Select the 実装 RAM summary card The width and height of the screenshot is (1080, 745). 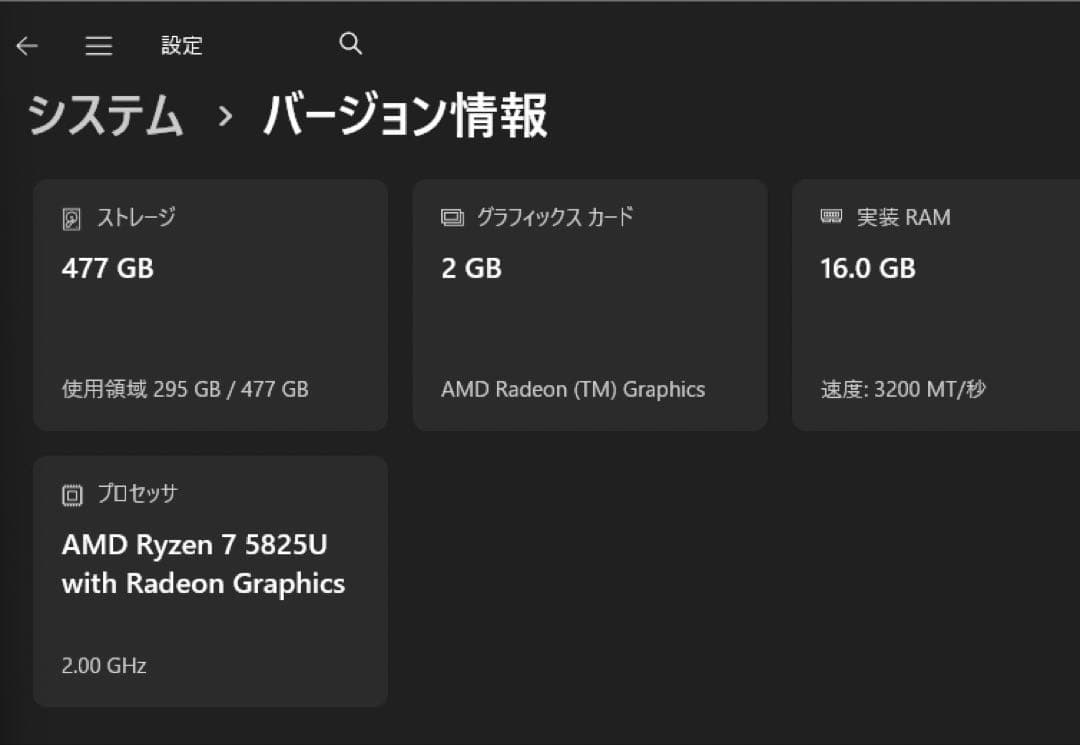[935, 303]
